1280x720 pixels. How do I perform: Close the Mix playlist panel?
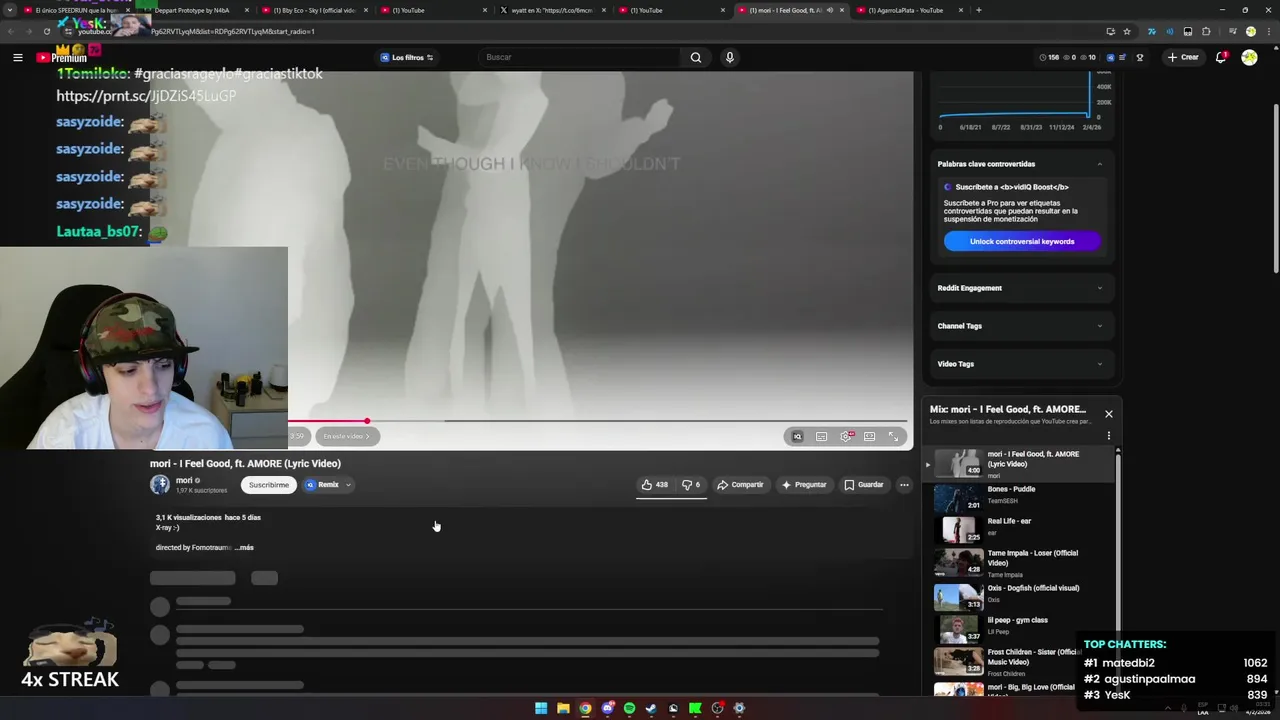pos(1108,414)
